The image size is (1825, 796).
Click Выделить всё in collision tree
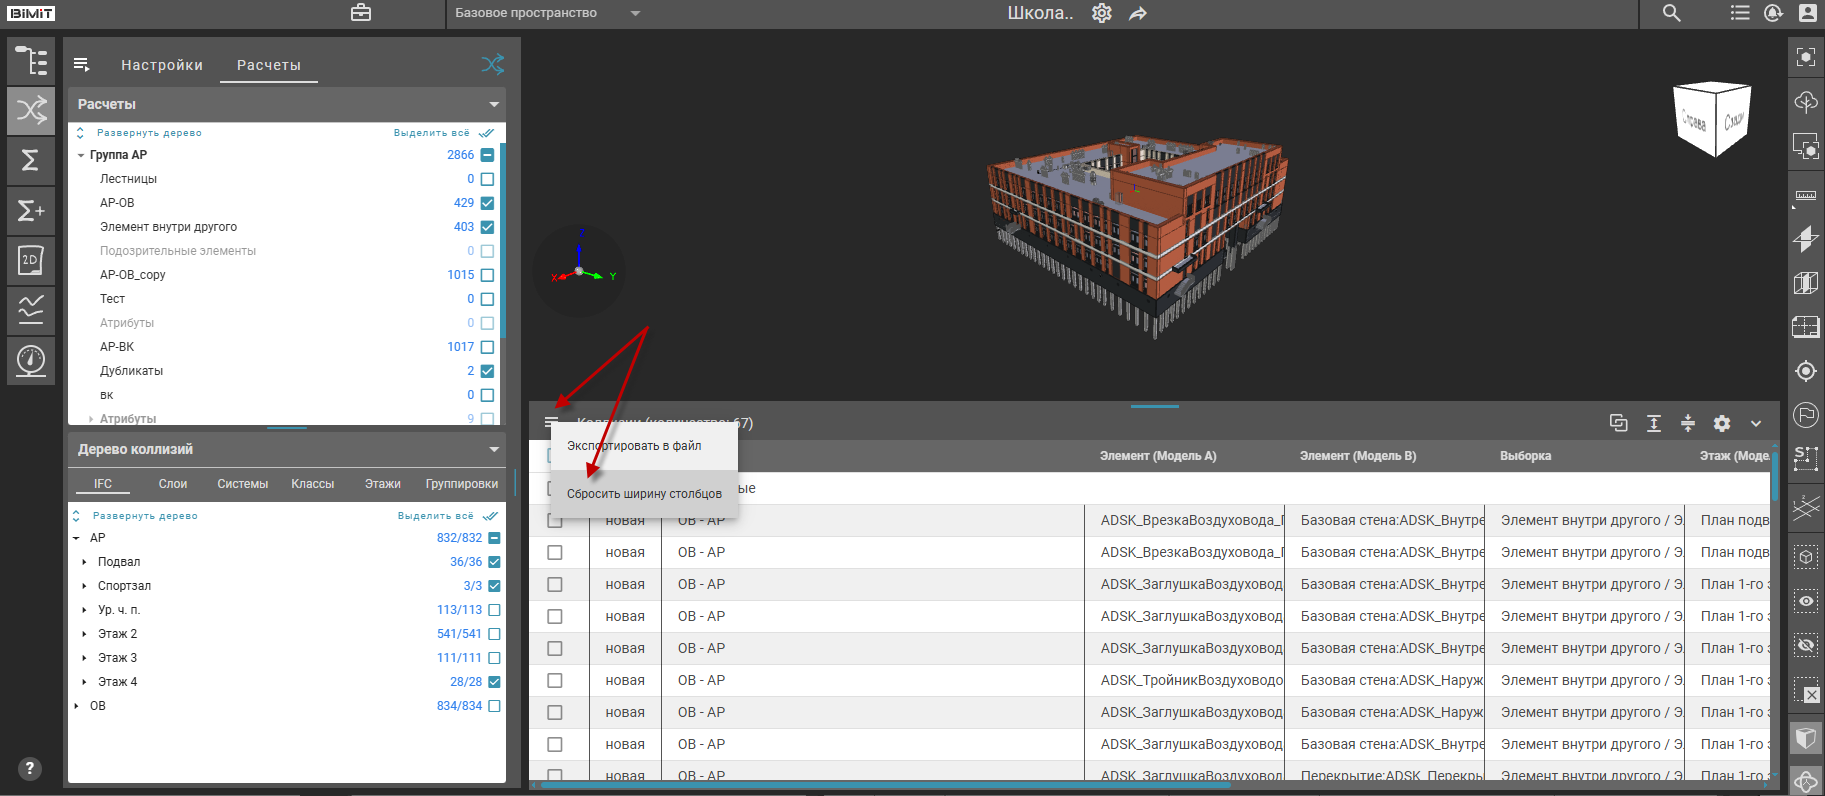coord(436,516)
